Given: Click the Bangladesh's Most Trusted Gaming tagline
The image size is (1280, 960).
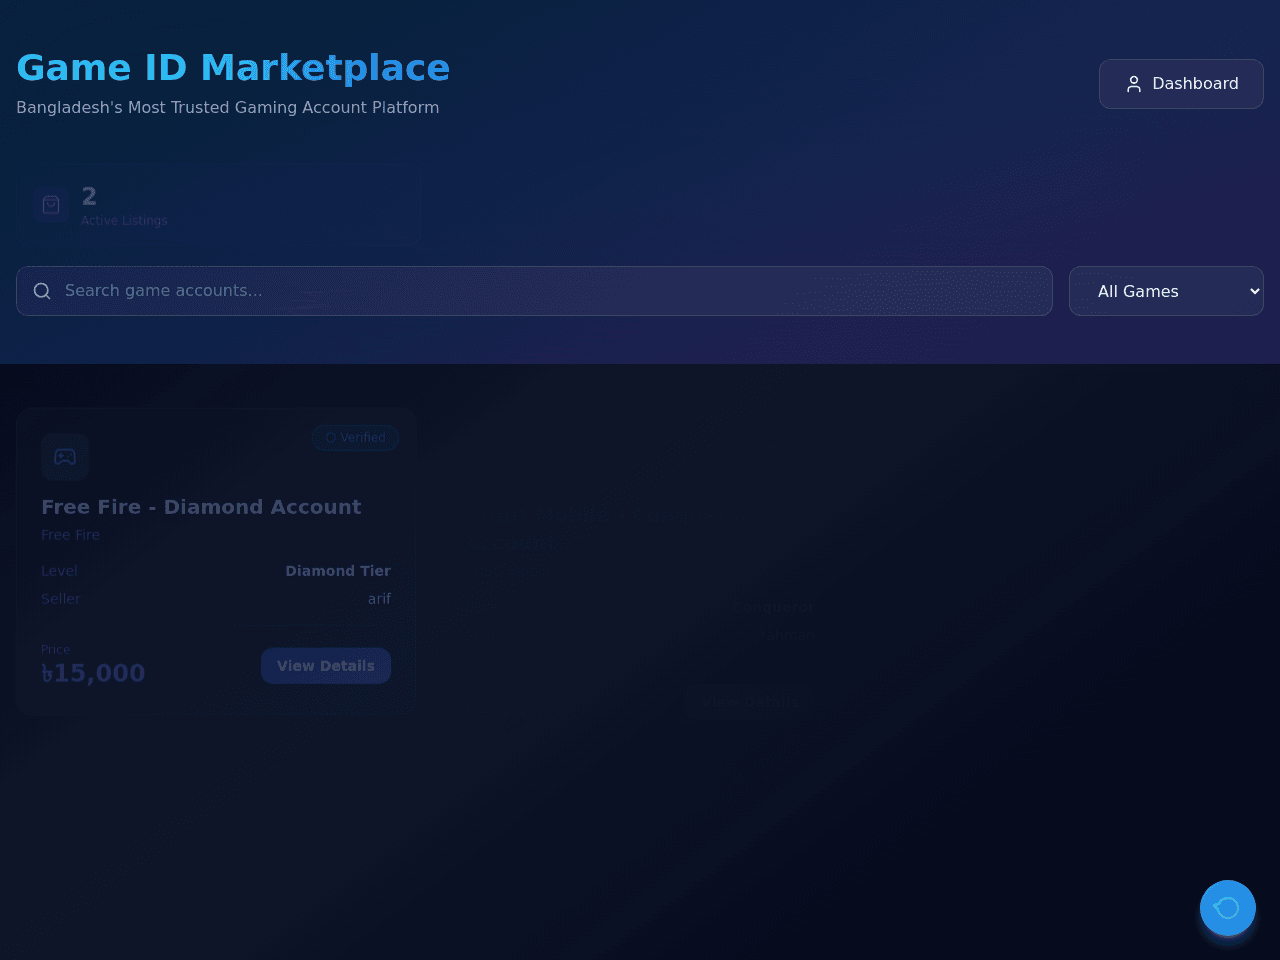Looking at the screenshot, I should click(x=228, y=108).
